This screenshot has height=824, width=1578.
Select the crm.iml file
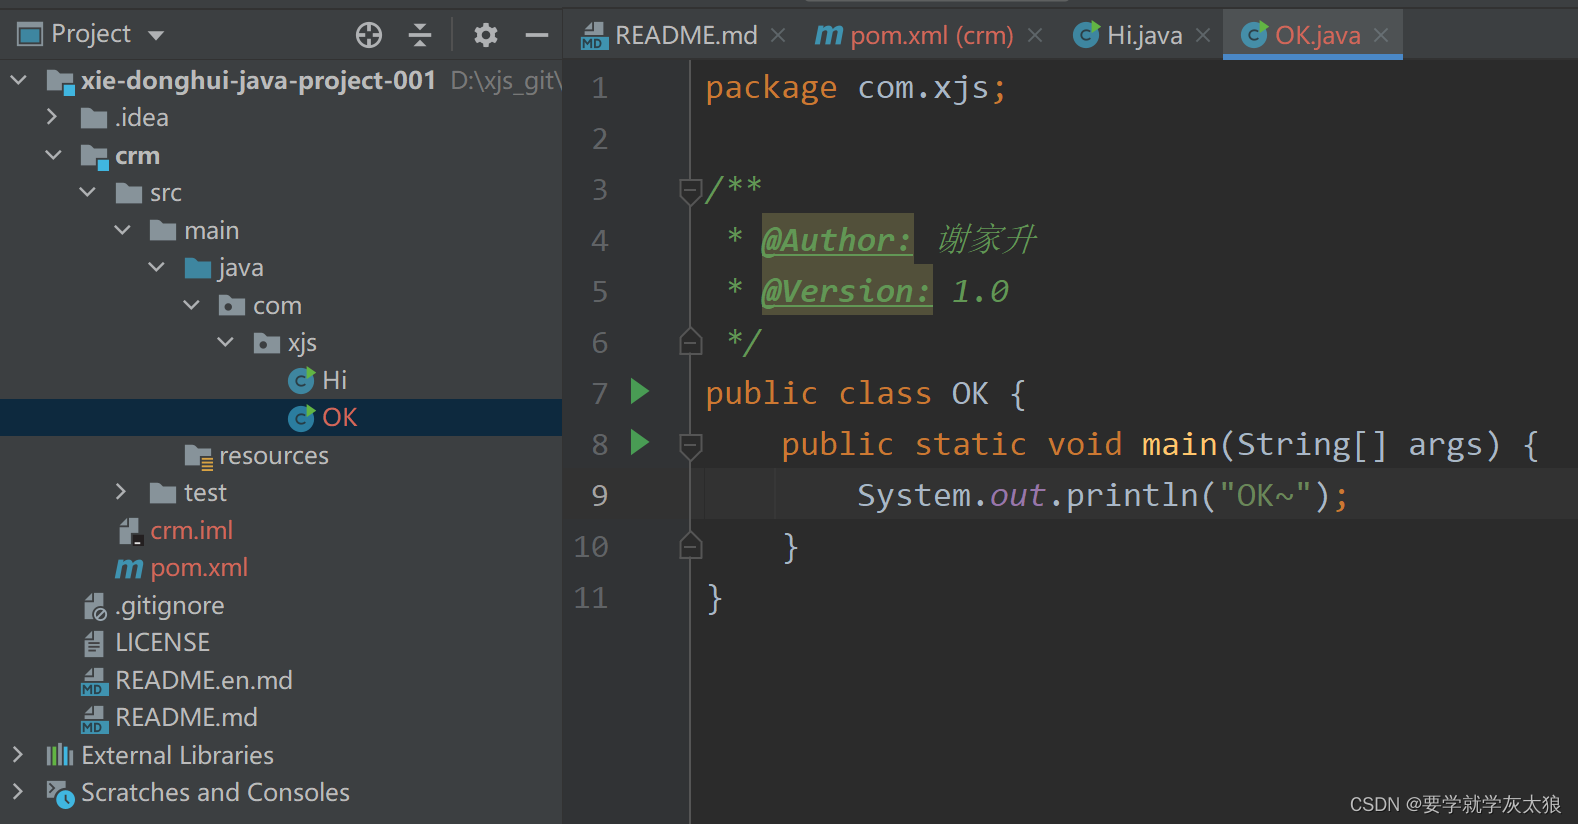click(281, 530)
